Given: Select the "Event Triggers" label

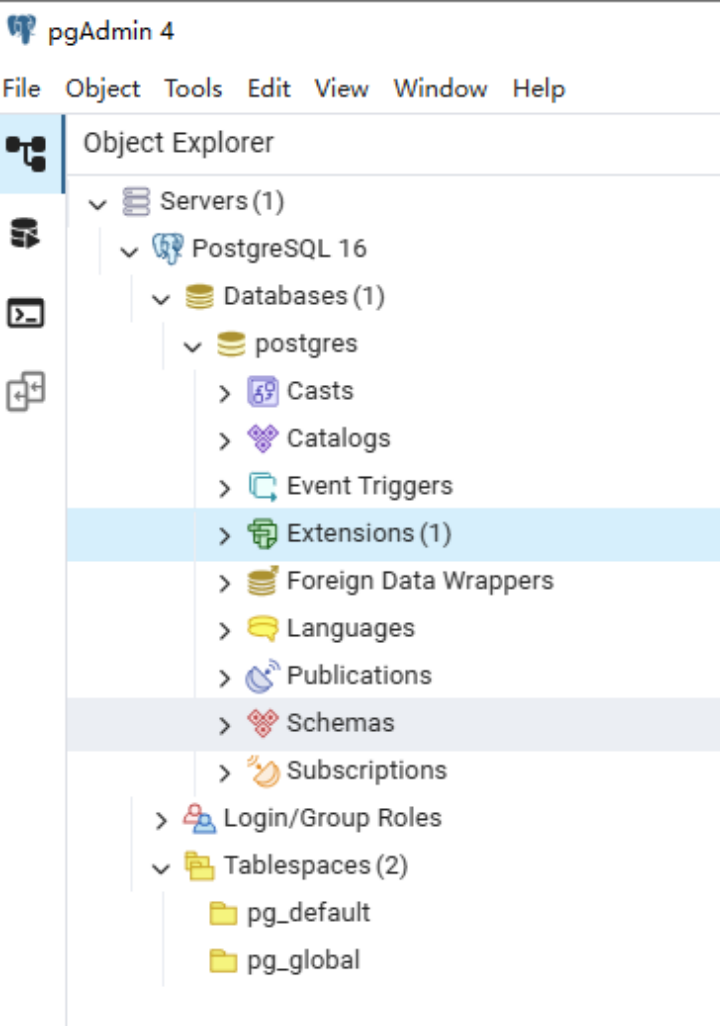Looking at the screenshot, I should [370, 487].
